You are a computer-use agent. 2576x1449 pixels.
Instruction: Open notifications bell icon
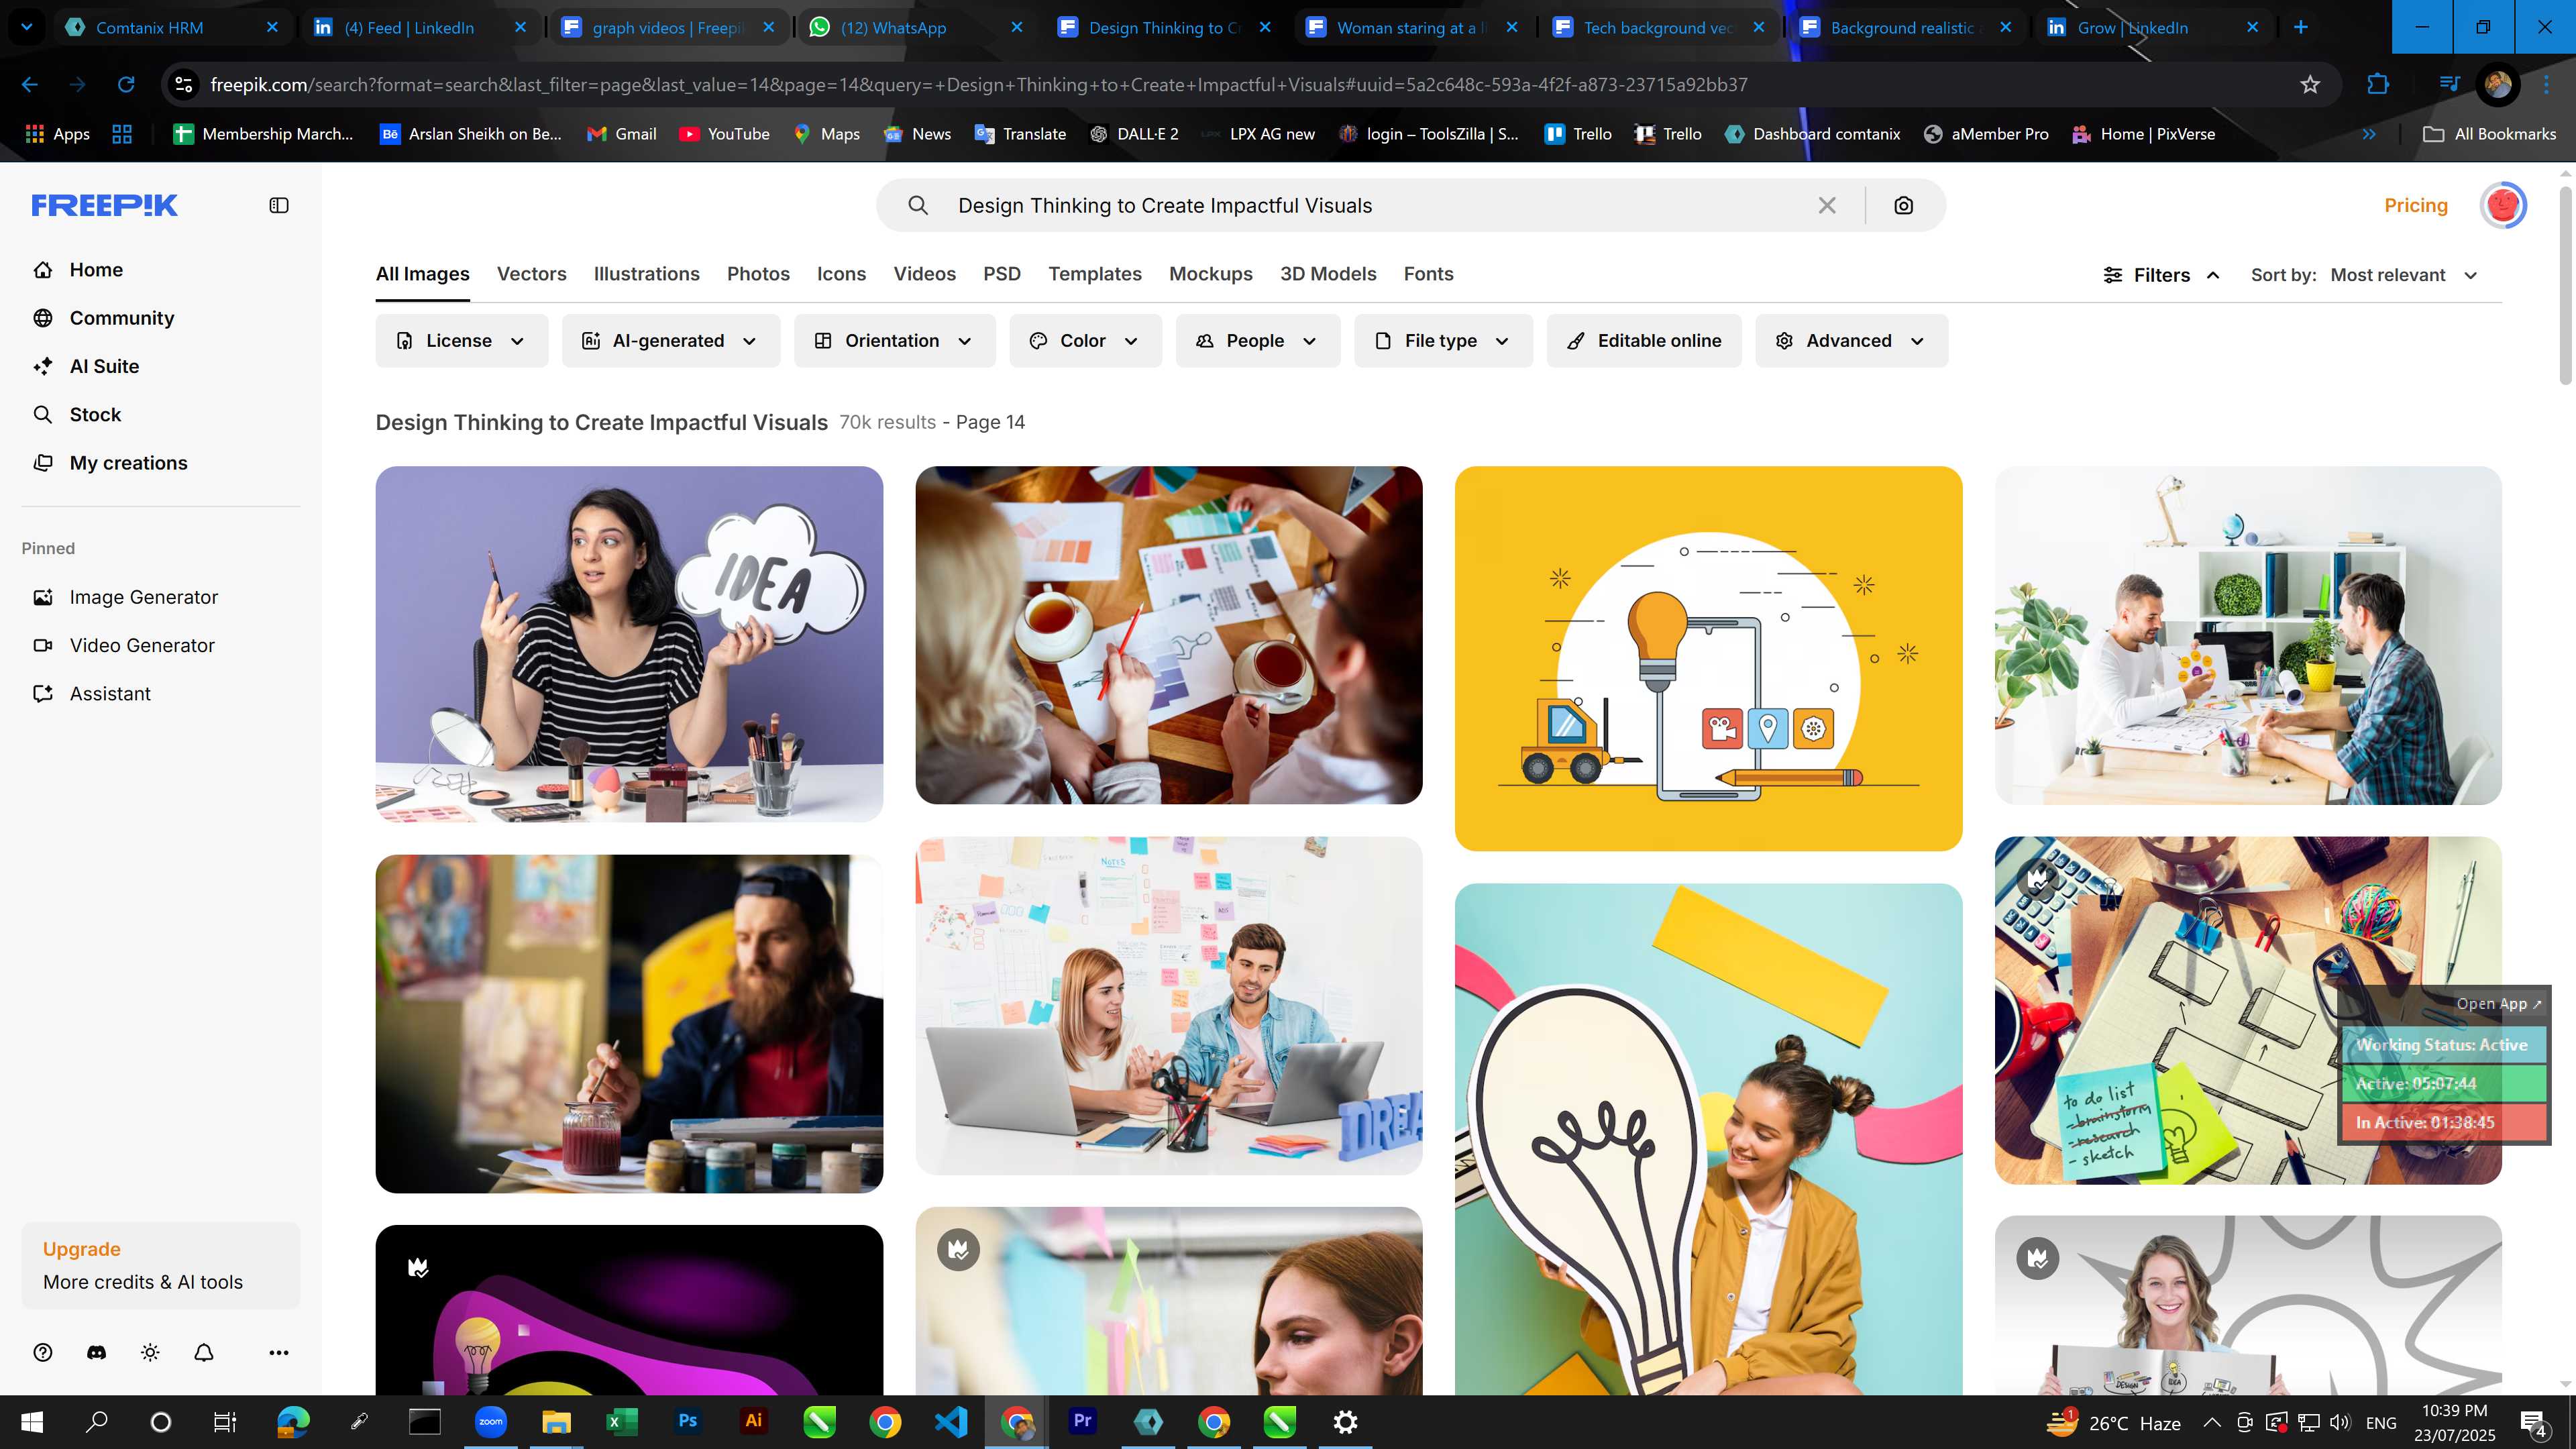[x=204, y=1352]
